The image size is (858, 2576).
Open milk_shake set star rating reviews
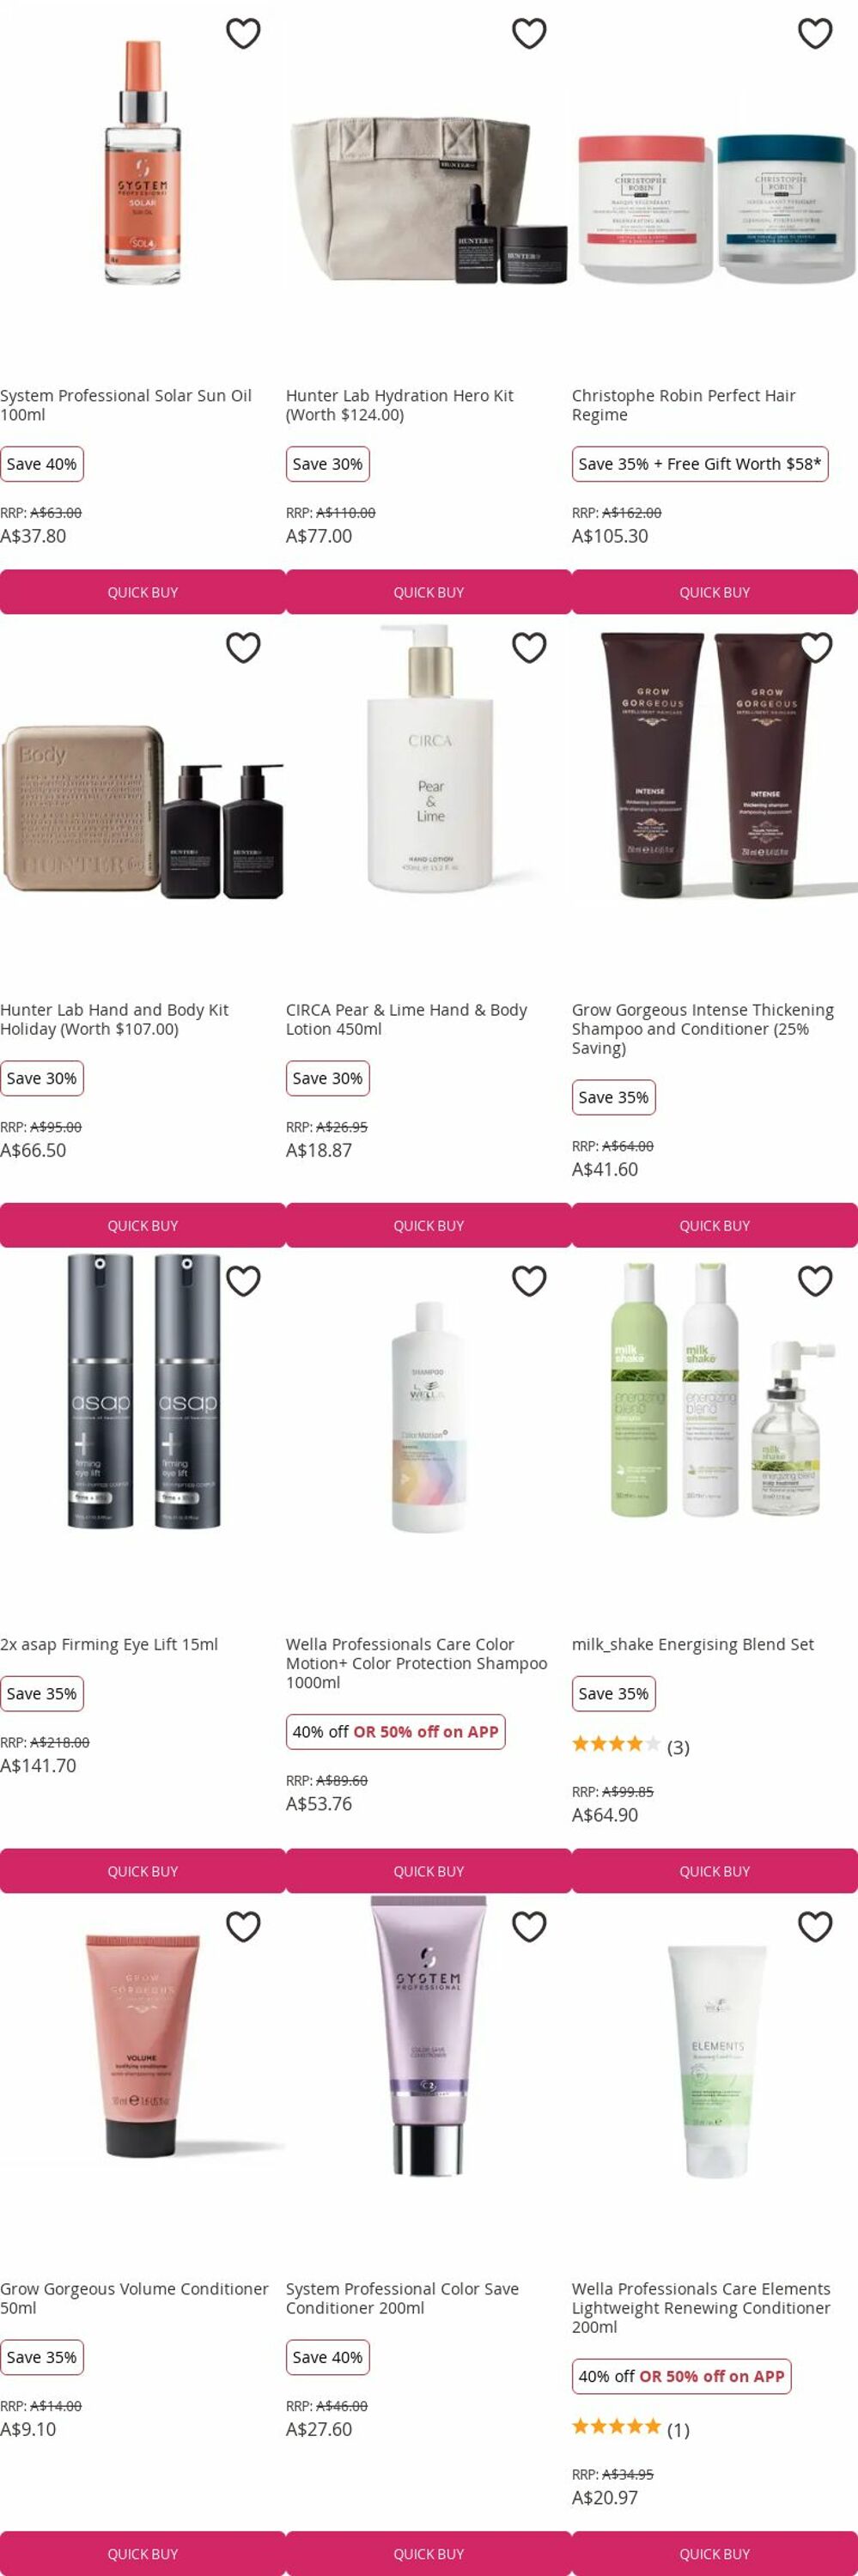[x=630, y=1747]
